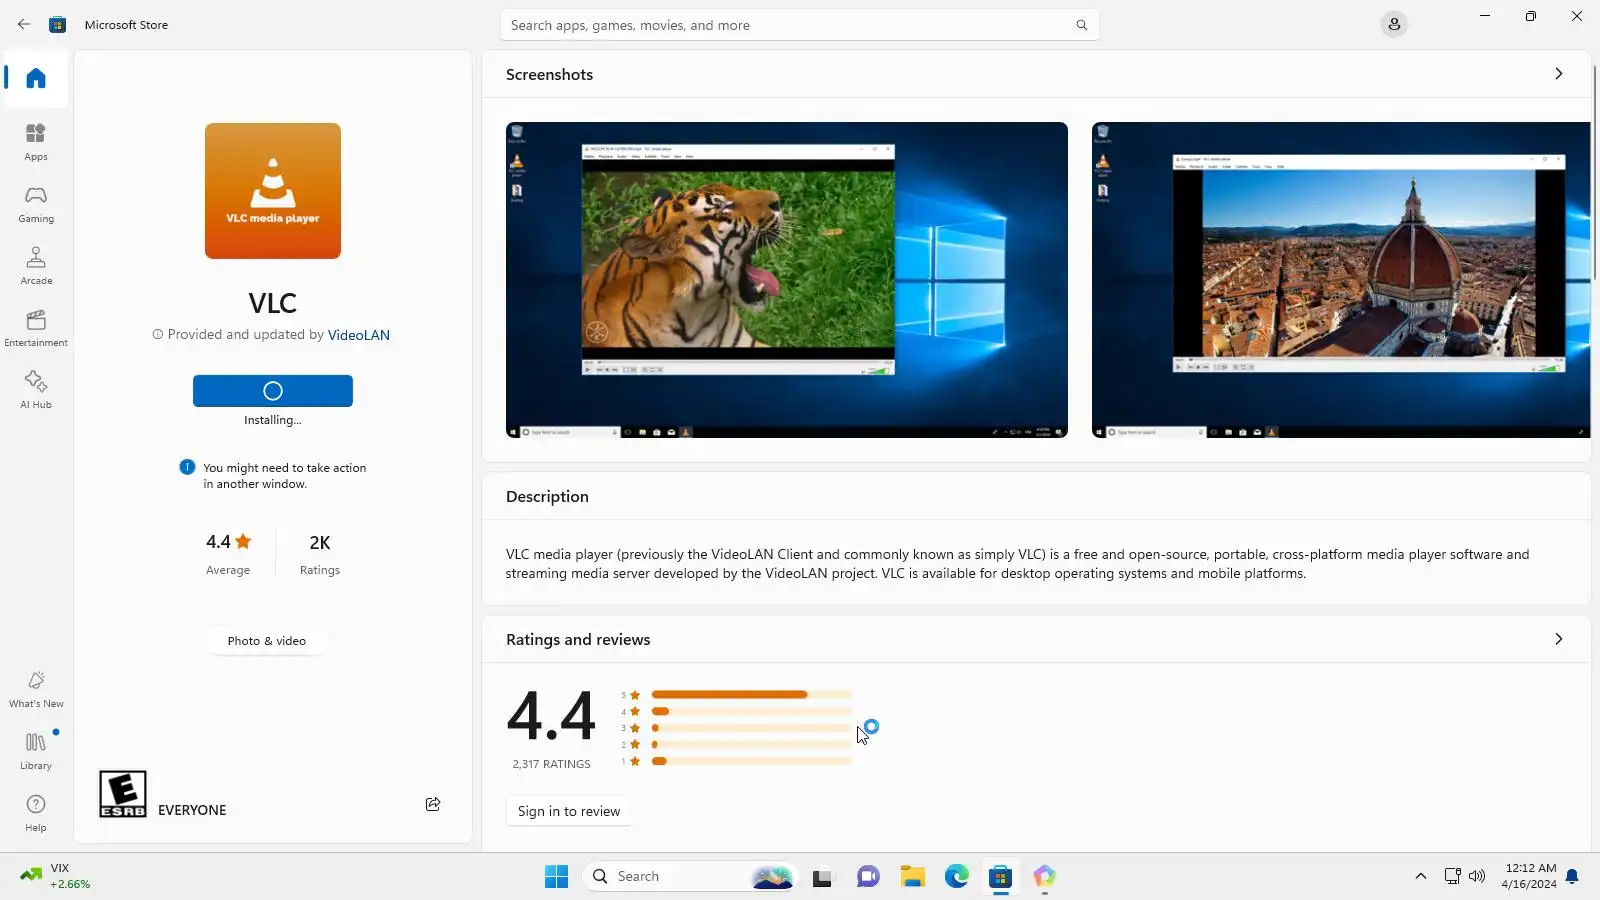Open File Explorer from taskbar

pos(912,876)
